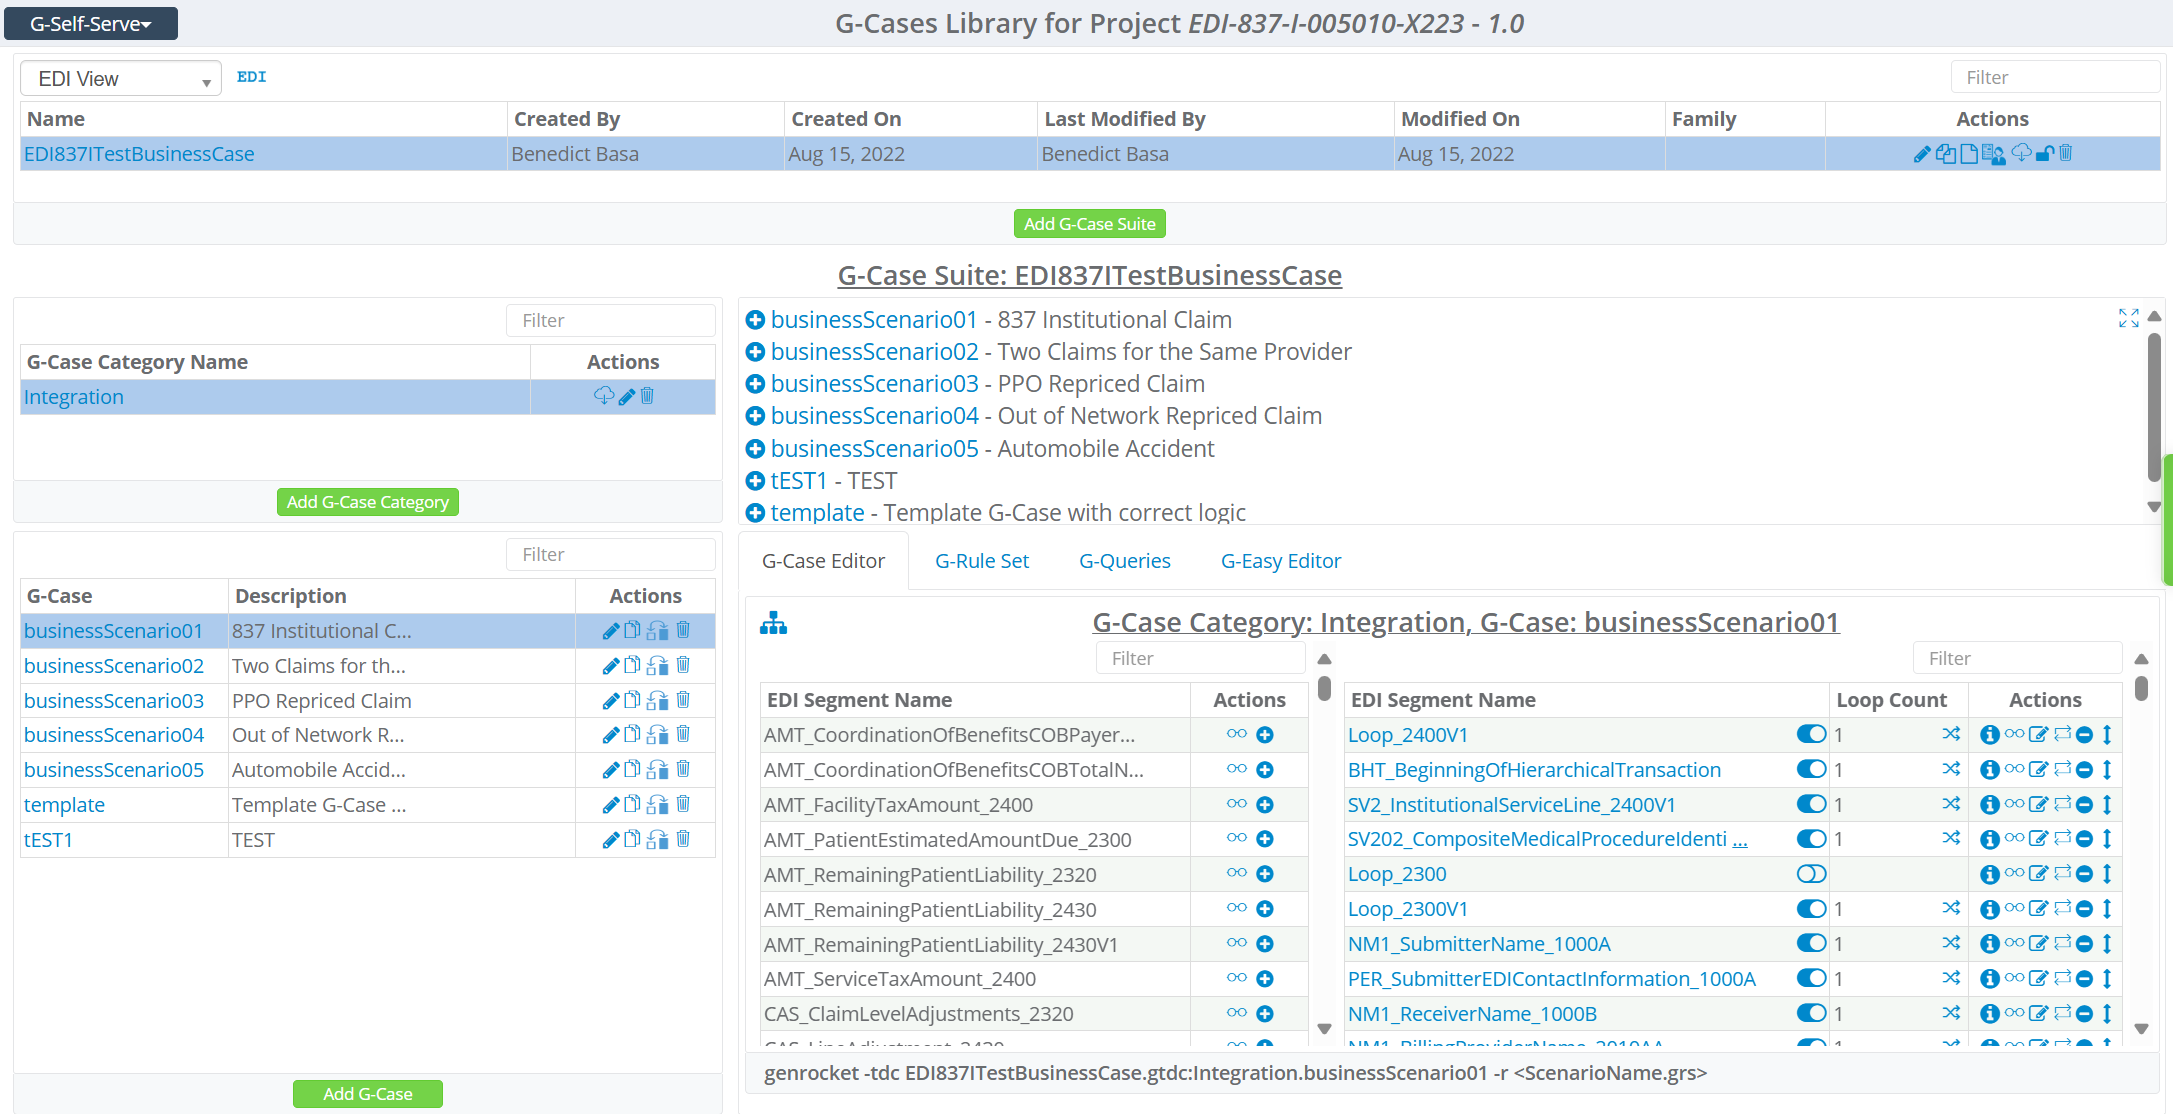Screen dimensions: 2173x1114
Task: Click the Add G-Case Suite button
Action: (x=1089, y=224)
